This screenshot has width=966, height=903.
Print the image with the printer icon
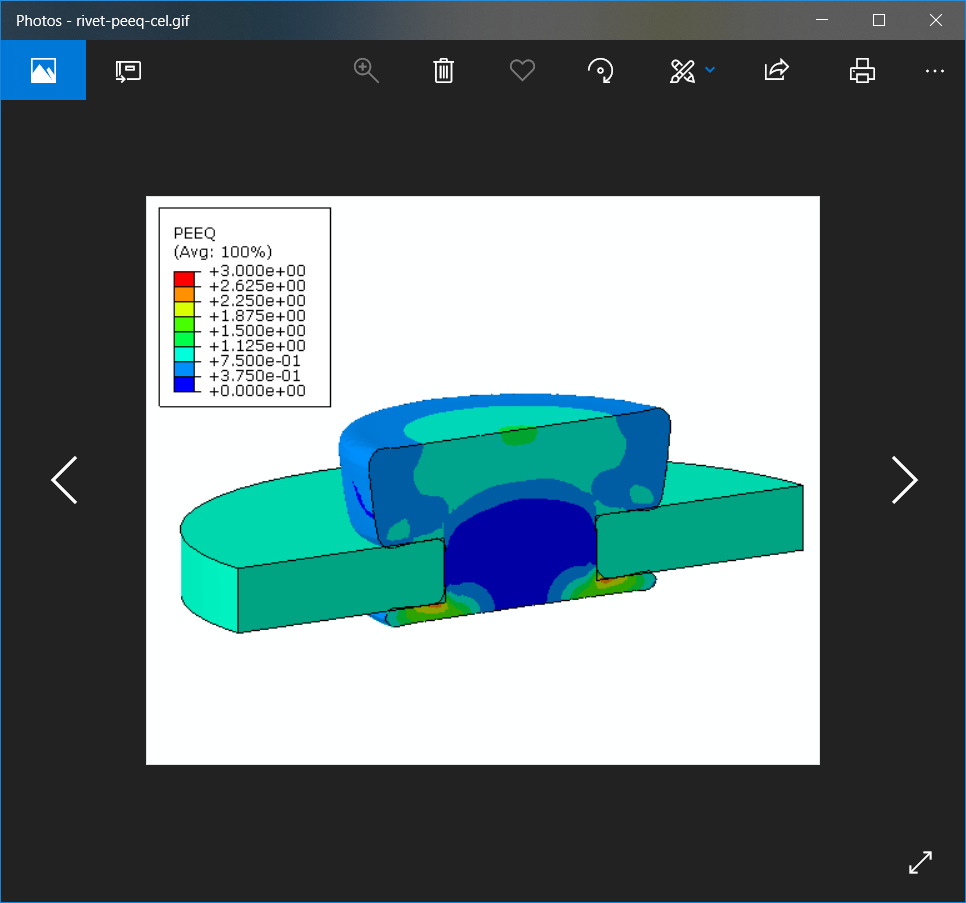pos(862,70)
